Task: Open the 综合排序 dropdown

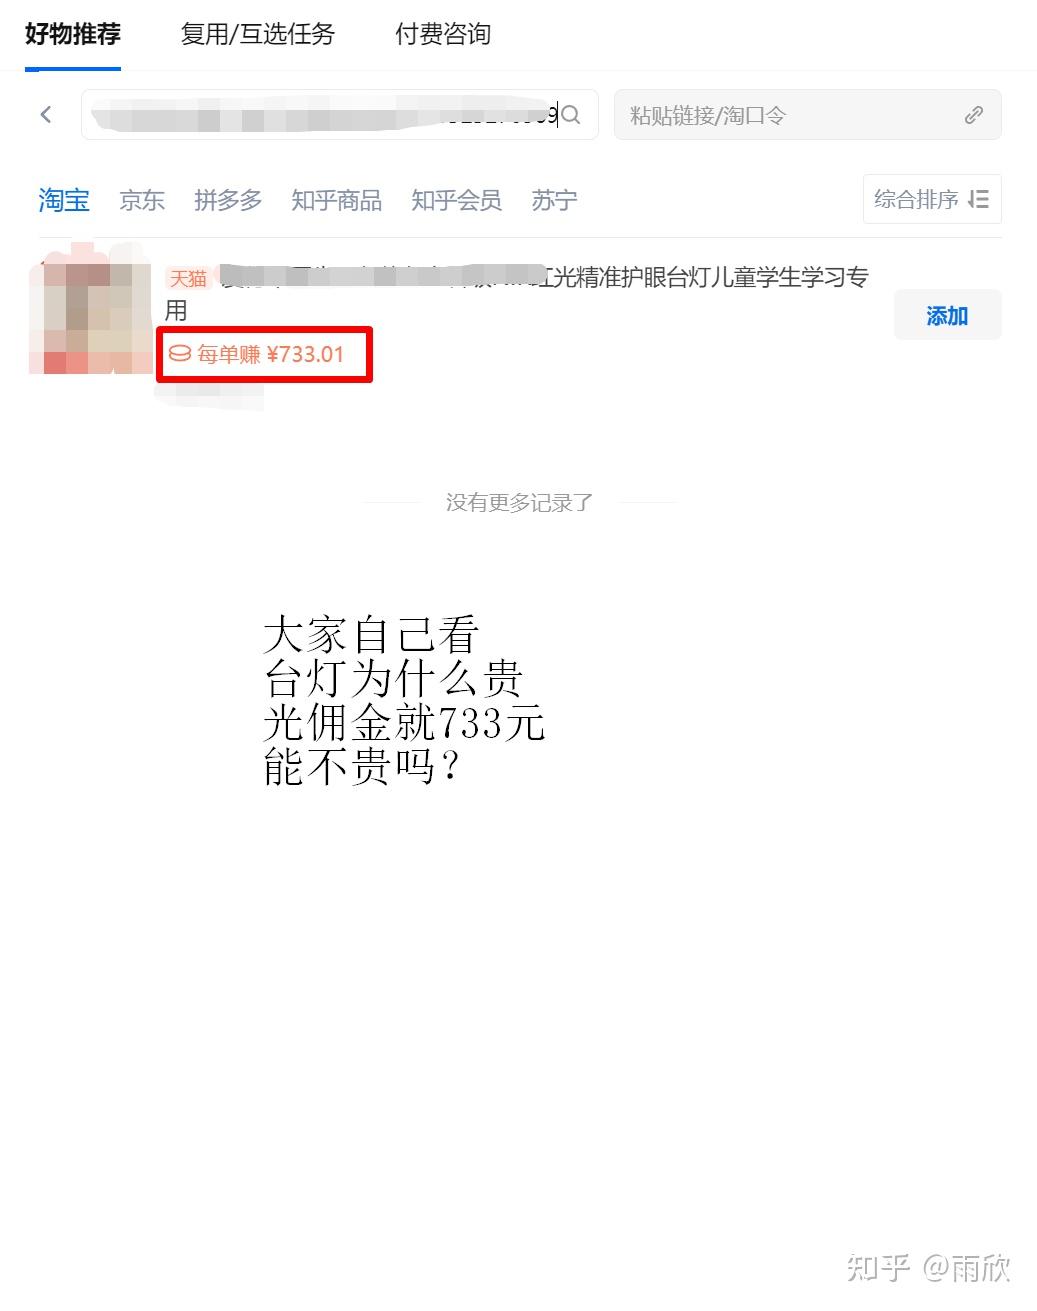Action: (932, 199)
